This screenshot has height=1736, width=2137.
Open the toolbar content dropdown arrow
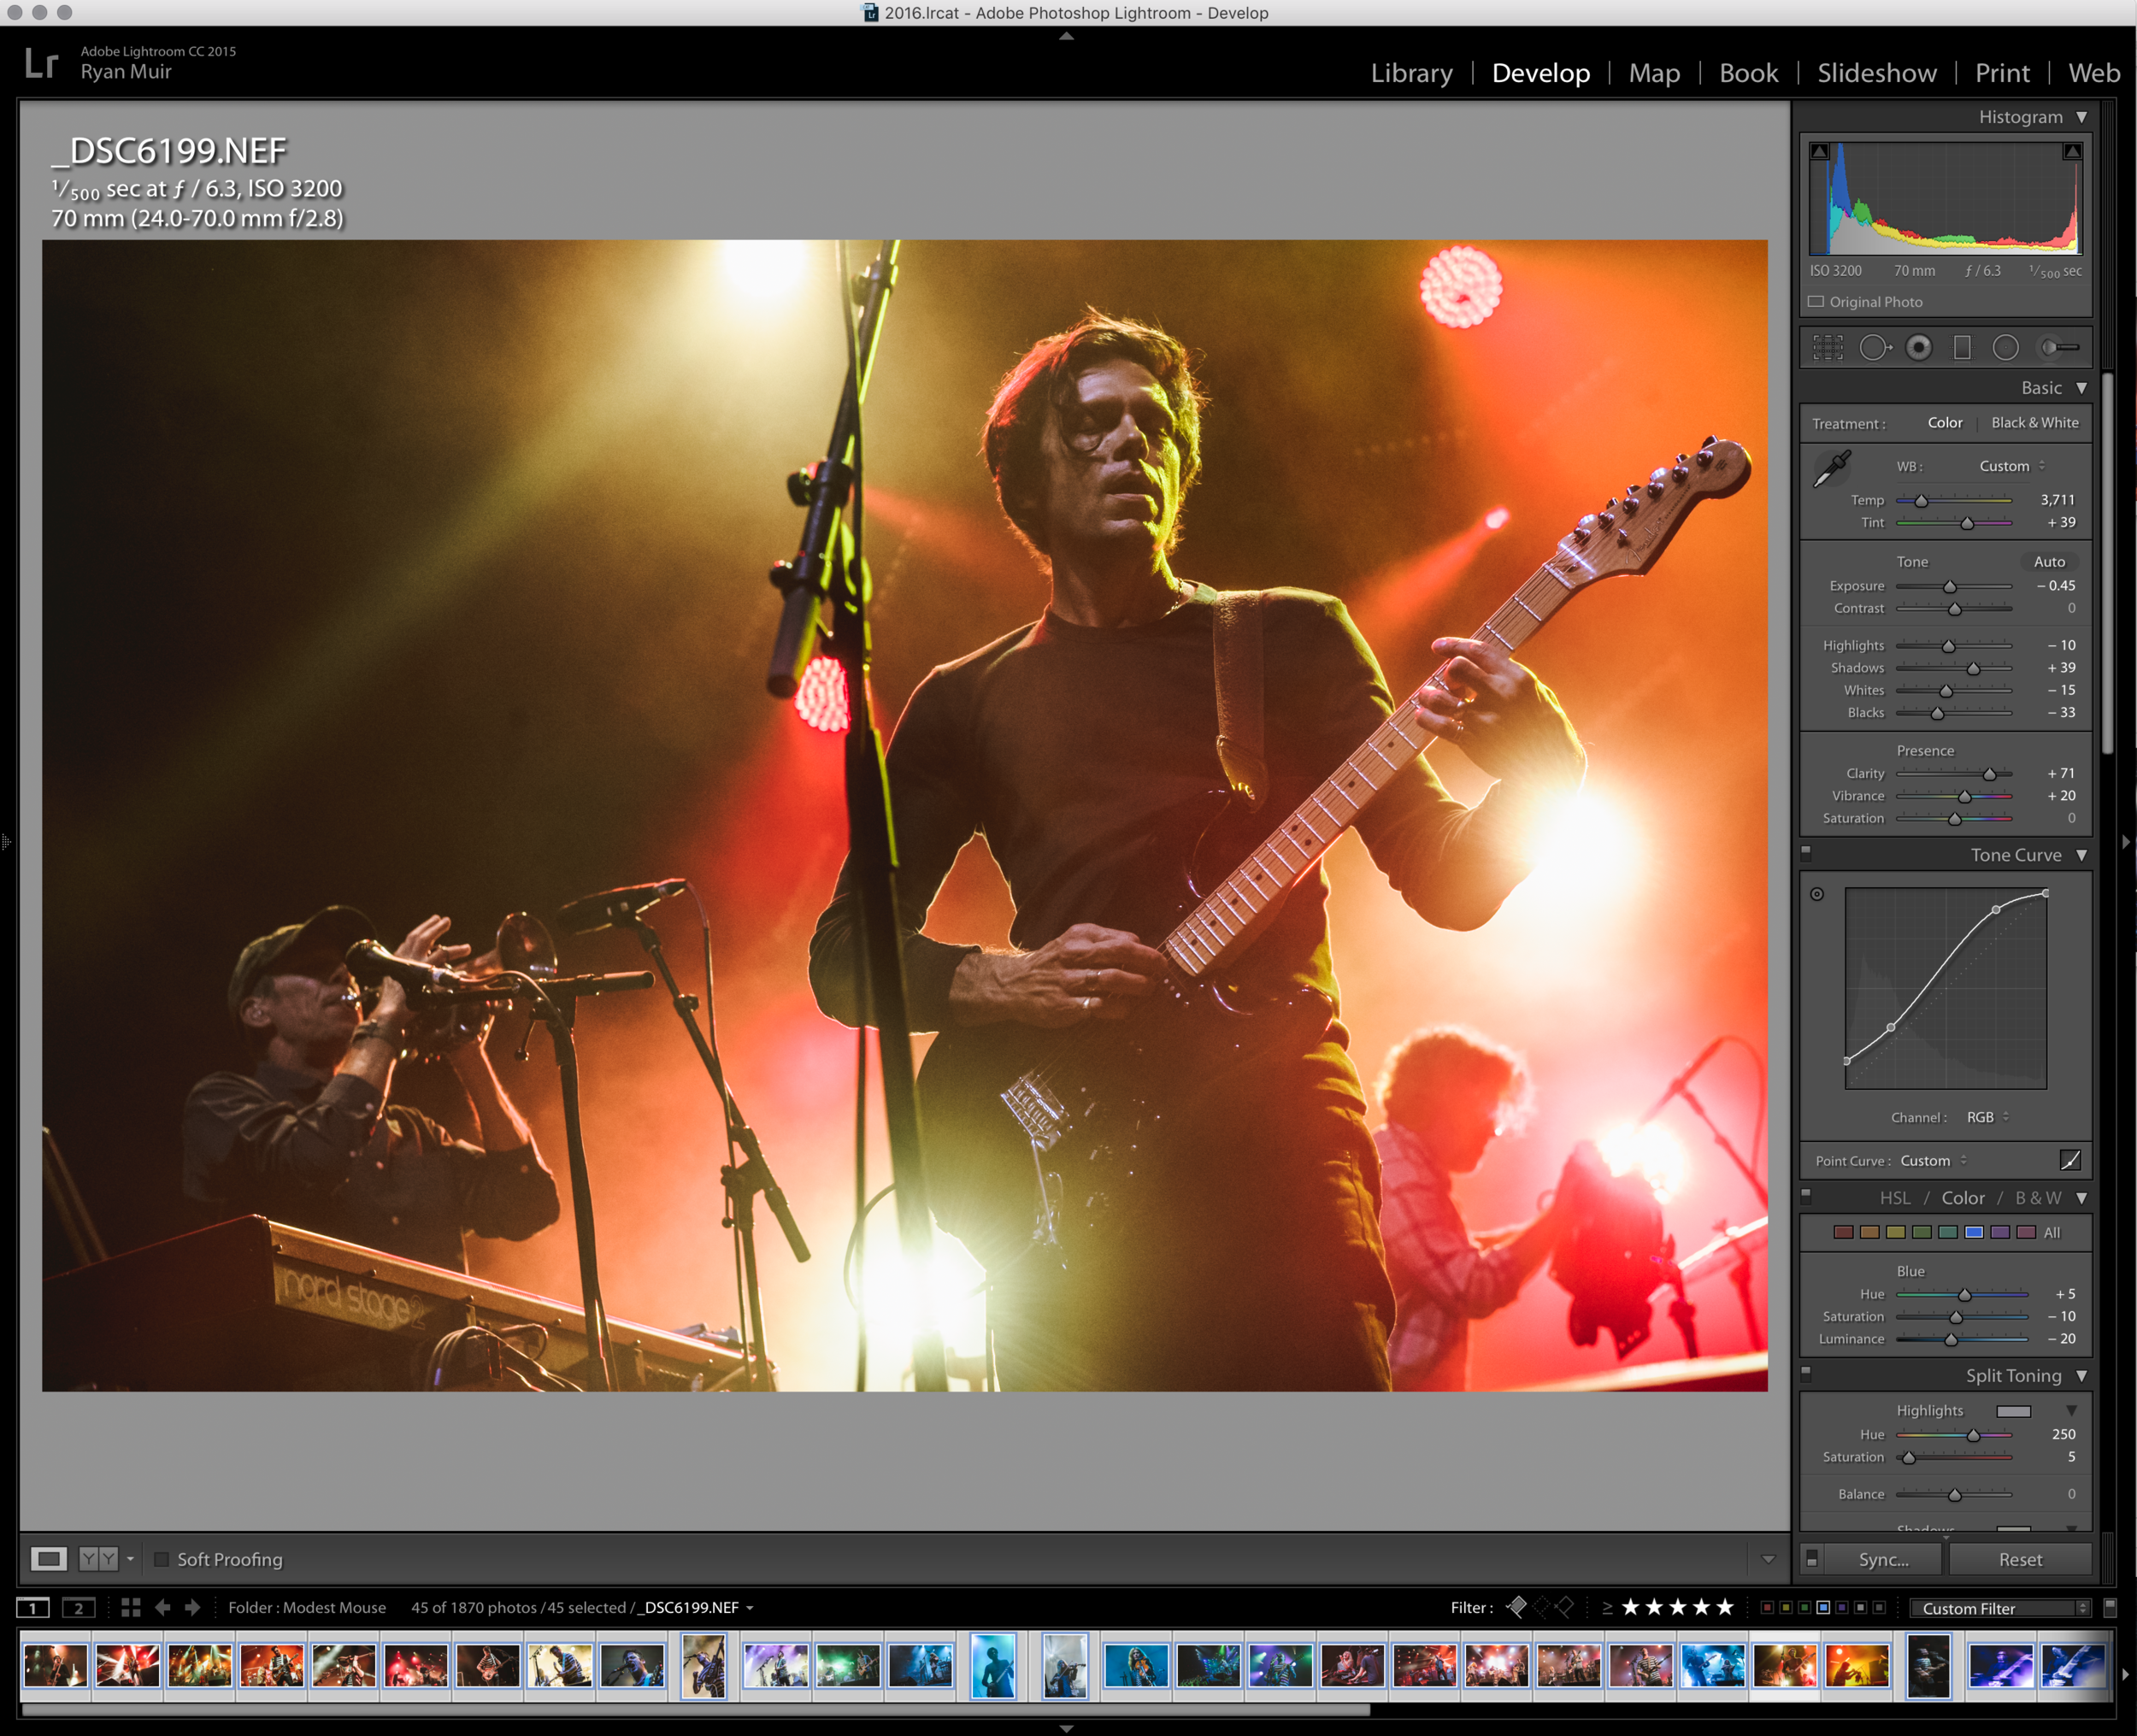click(1768, 1559)
